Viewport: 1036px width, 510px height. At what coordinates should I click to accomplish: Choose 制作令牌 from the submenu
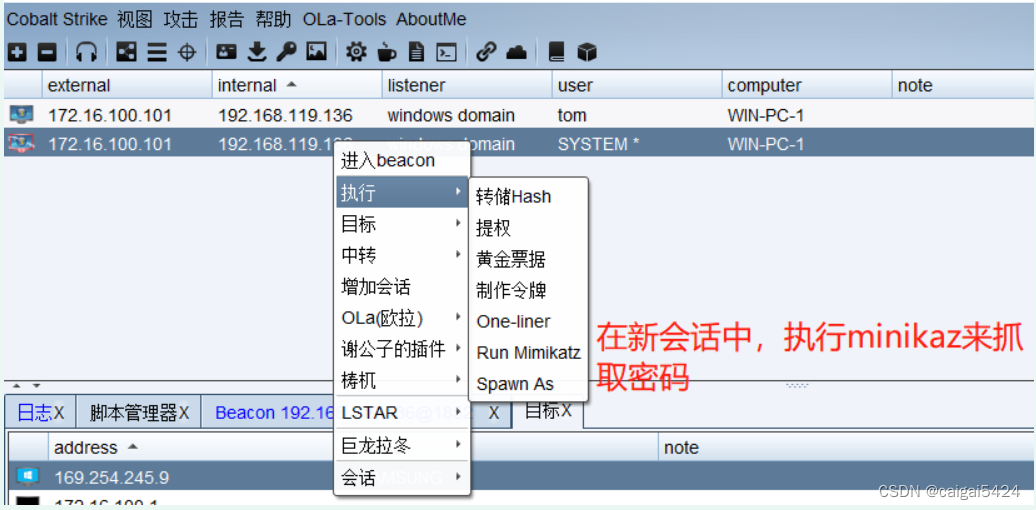coord(528,290)
